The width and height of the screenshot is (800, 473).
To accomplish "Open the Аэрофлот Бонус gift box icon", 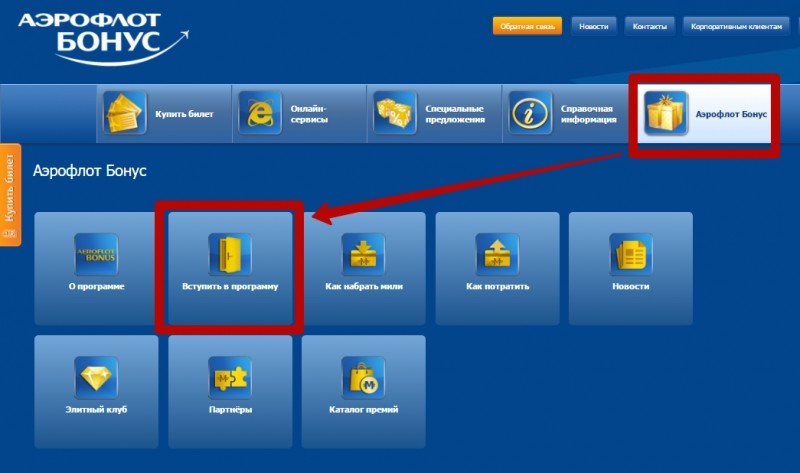I will (x=666, y=112).
